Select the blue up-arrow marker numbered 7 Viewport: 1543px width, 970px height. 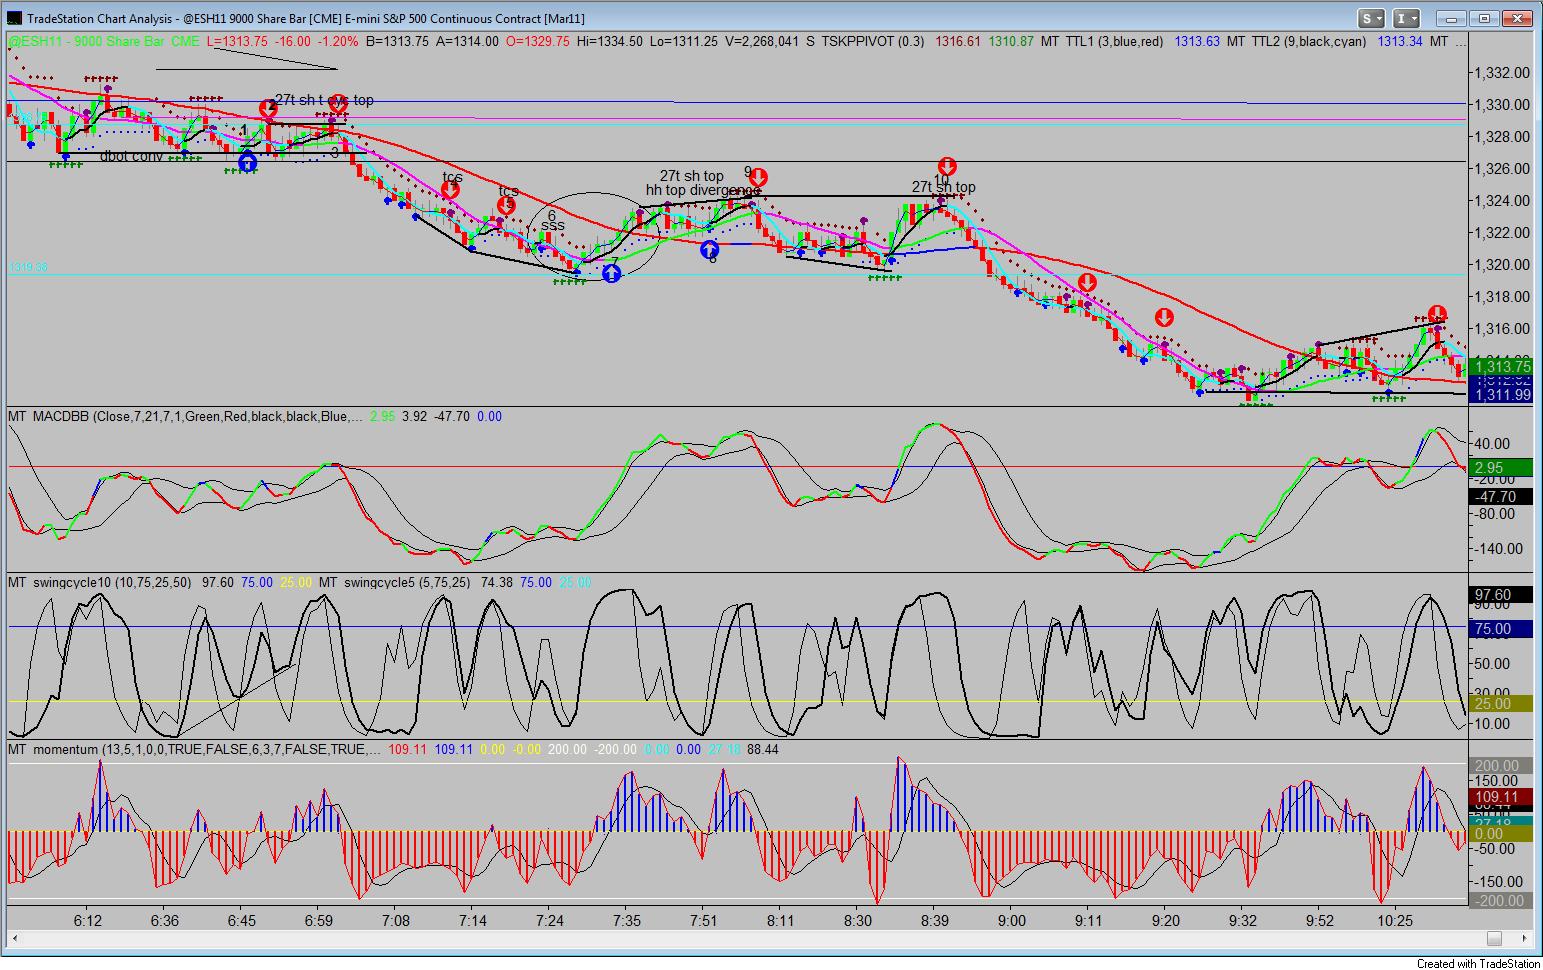click(x=611, y=272)
